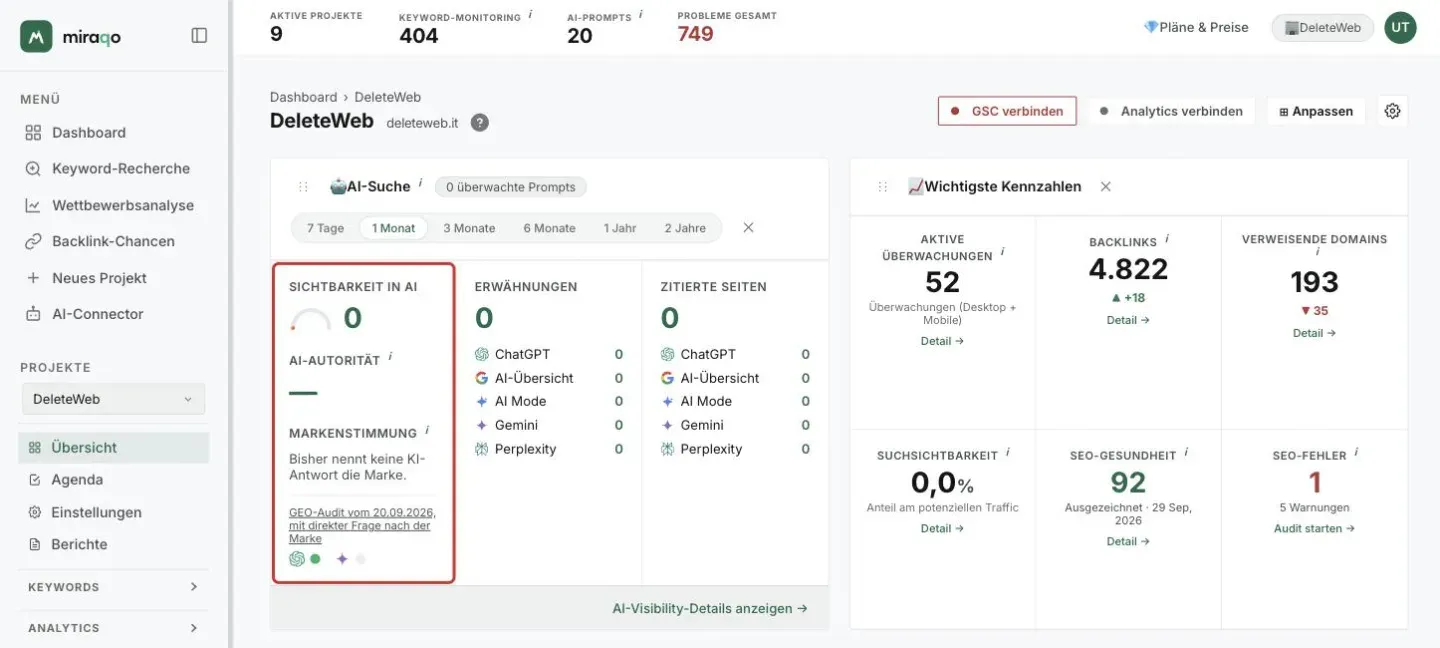The width and height of the screenshot is (1440, 648).
Task: Click Audit starten under SEO-Fehler
Action: click(1314, 528)
